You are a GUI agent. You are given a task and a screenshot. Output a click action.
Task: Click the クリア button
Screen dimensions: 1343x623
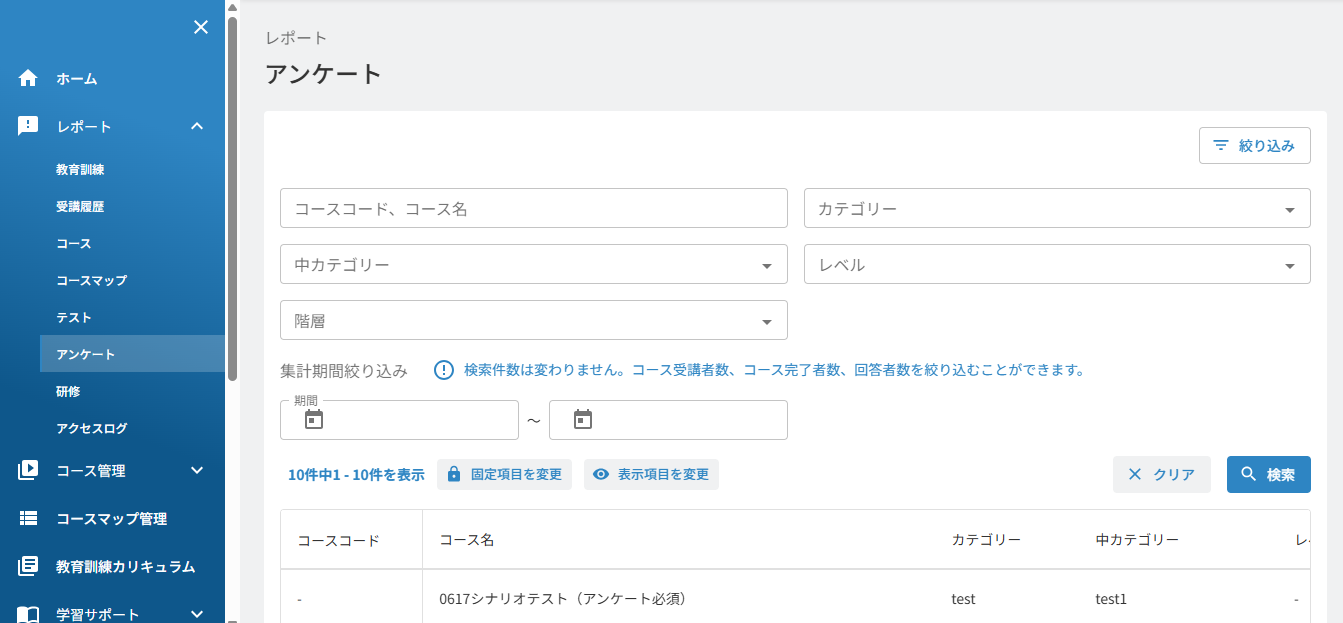(x=1162, y=474)
